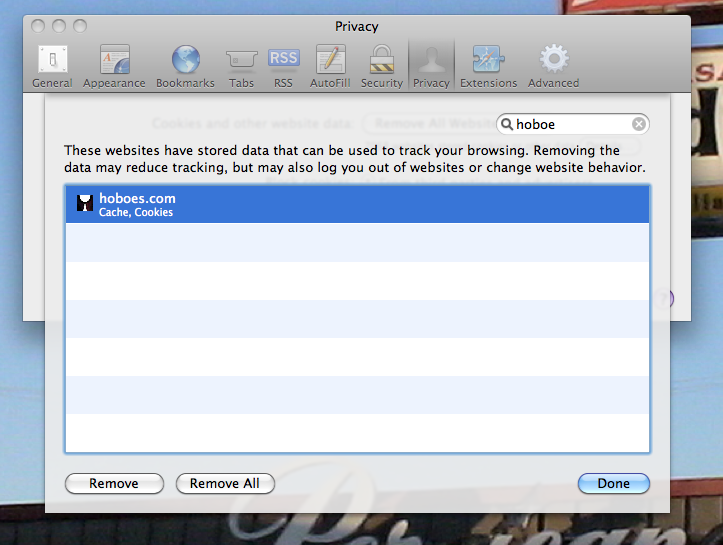Select the Tabs preferences icon
This screenshot has height=545, width=723.
tap(241, 65)
